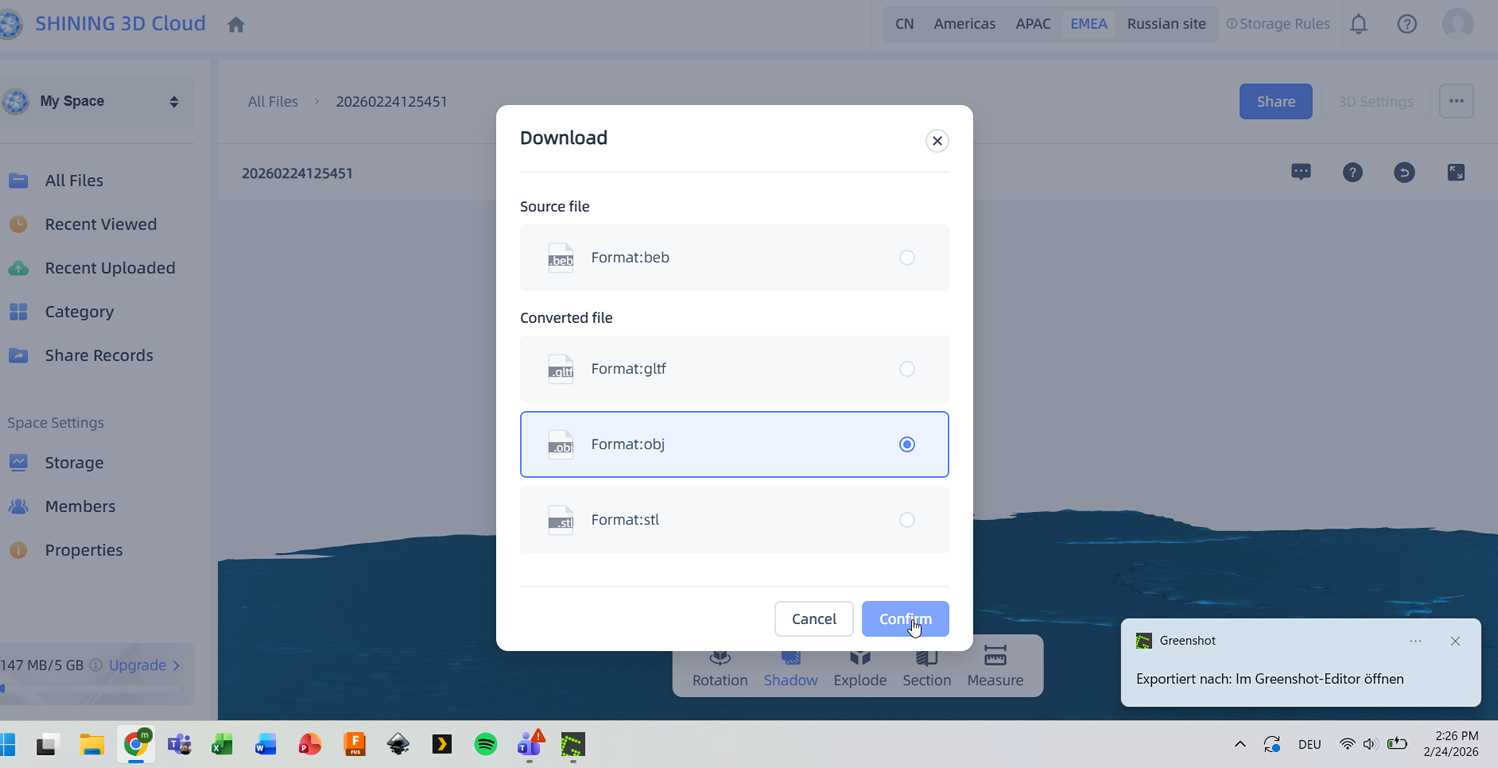Open the Storage Rules link

[x=1278, y=24]
